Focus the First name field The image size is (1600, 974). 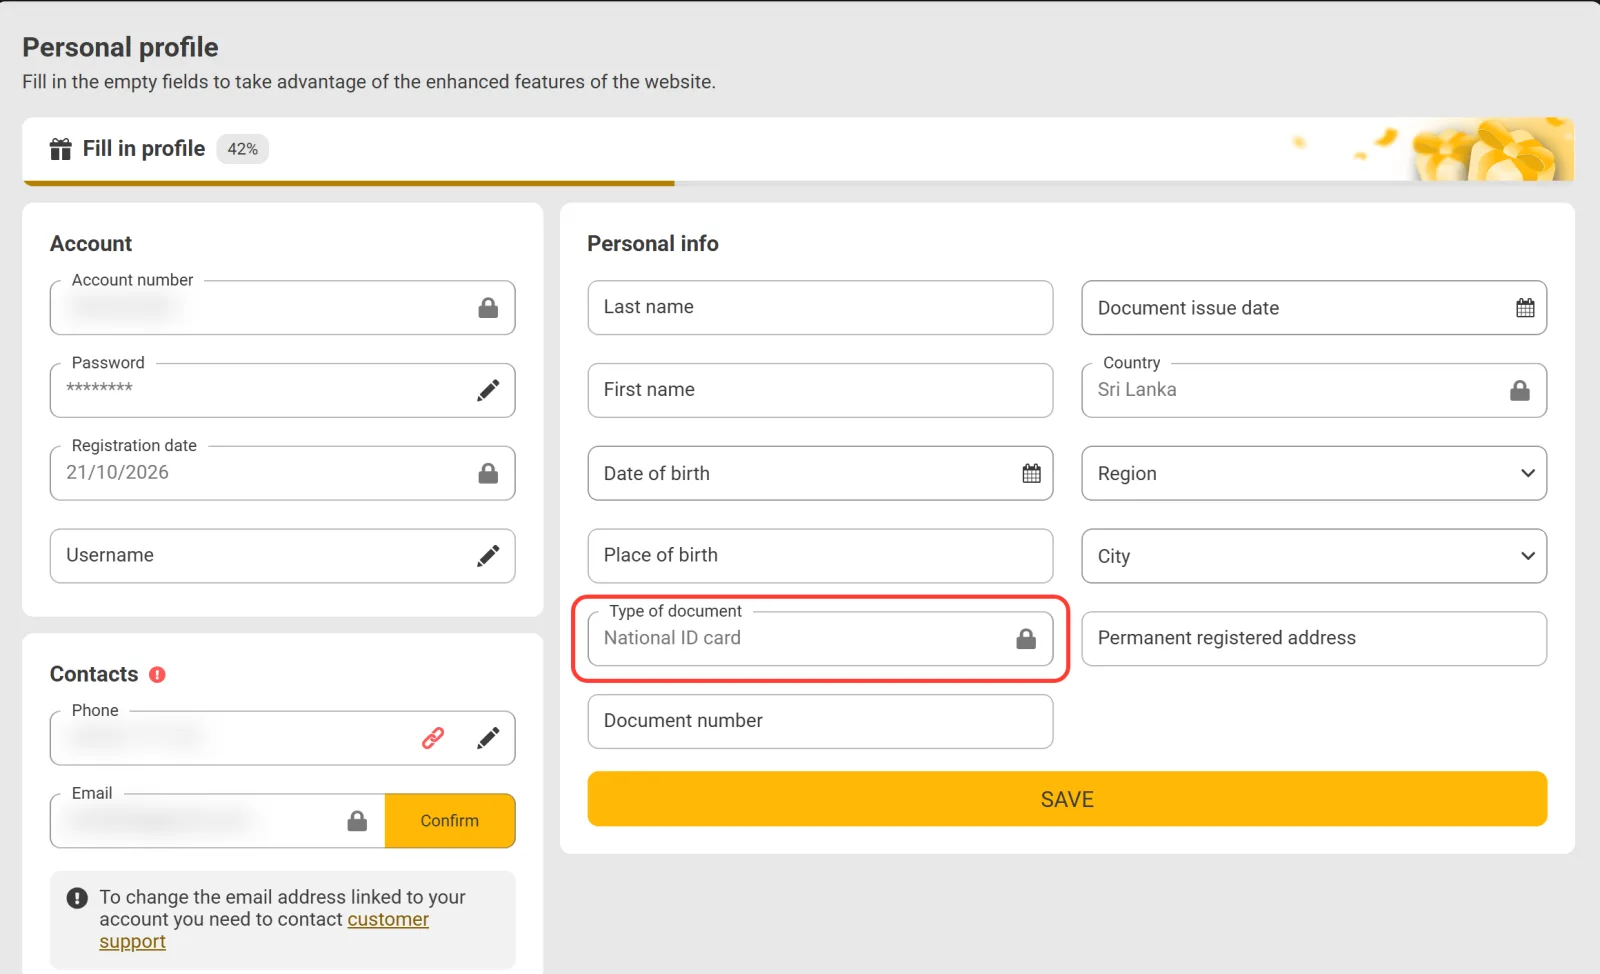pyautogui.click(x=820, y=390)
